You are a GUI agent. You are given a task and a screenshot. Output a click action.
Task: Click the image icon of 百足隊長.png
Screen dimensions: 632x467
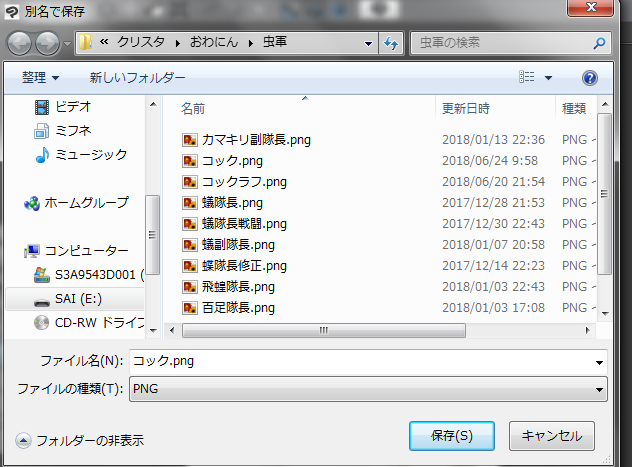(190, 308)
